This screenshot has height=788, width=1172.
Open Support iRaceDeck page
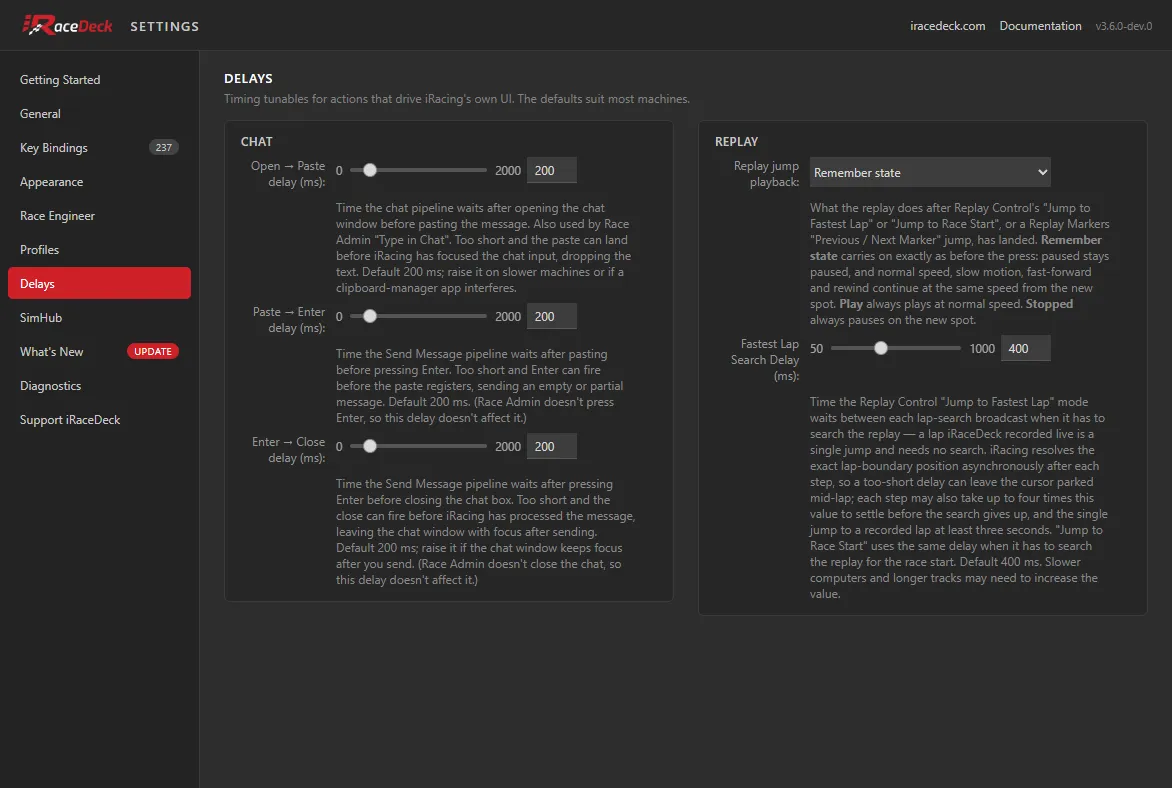(x=99, y=419)
